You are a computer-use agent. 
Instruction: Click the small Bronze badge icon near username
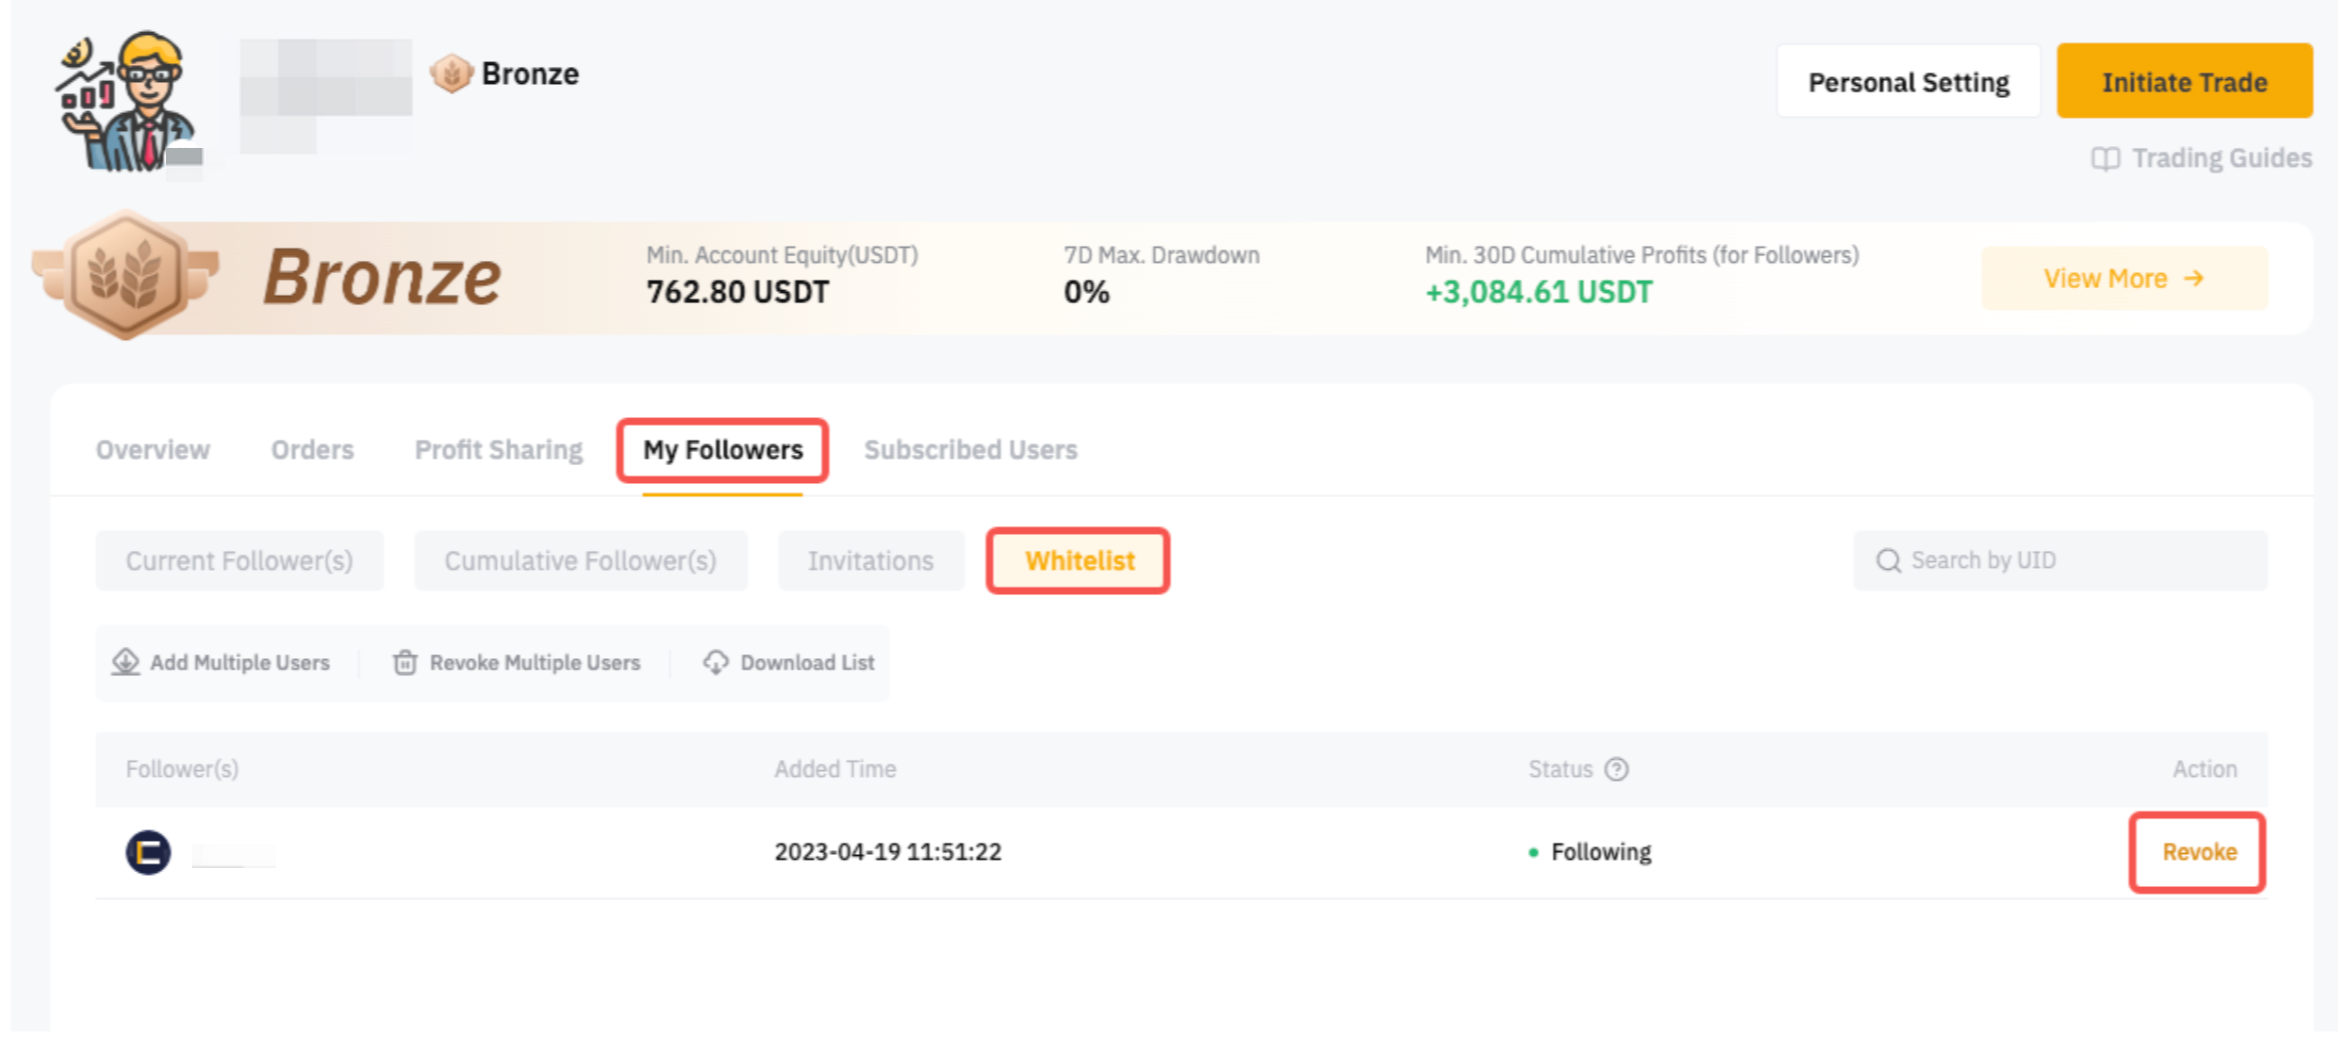[x=451, y=74]
